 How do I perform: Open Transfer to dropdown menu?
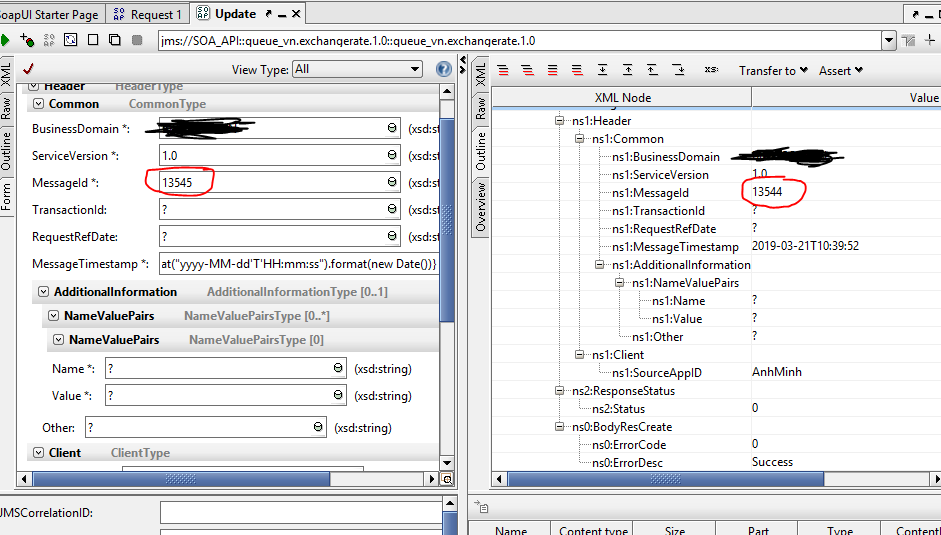tap(773, 70)
